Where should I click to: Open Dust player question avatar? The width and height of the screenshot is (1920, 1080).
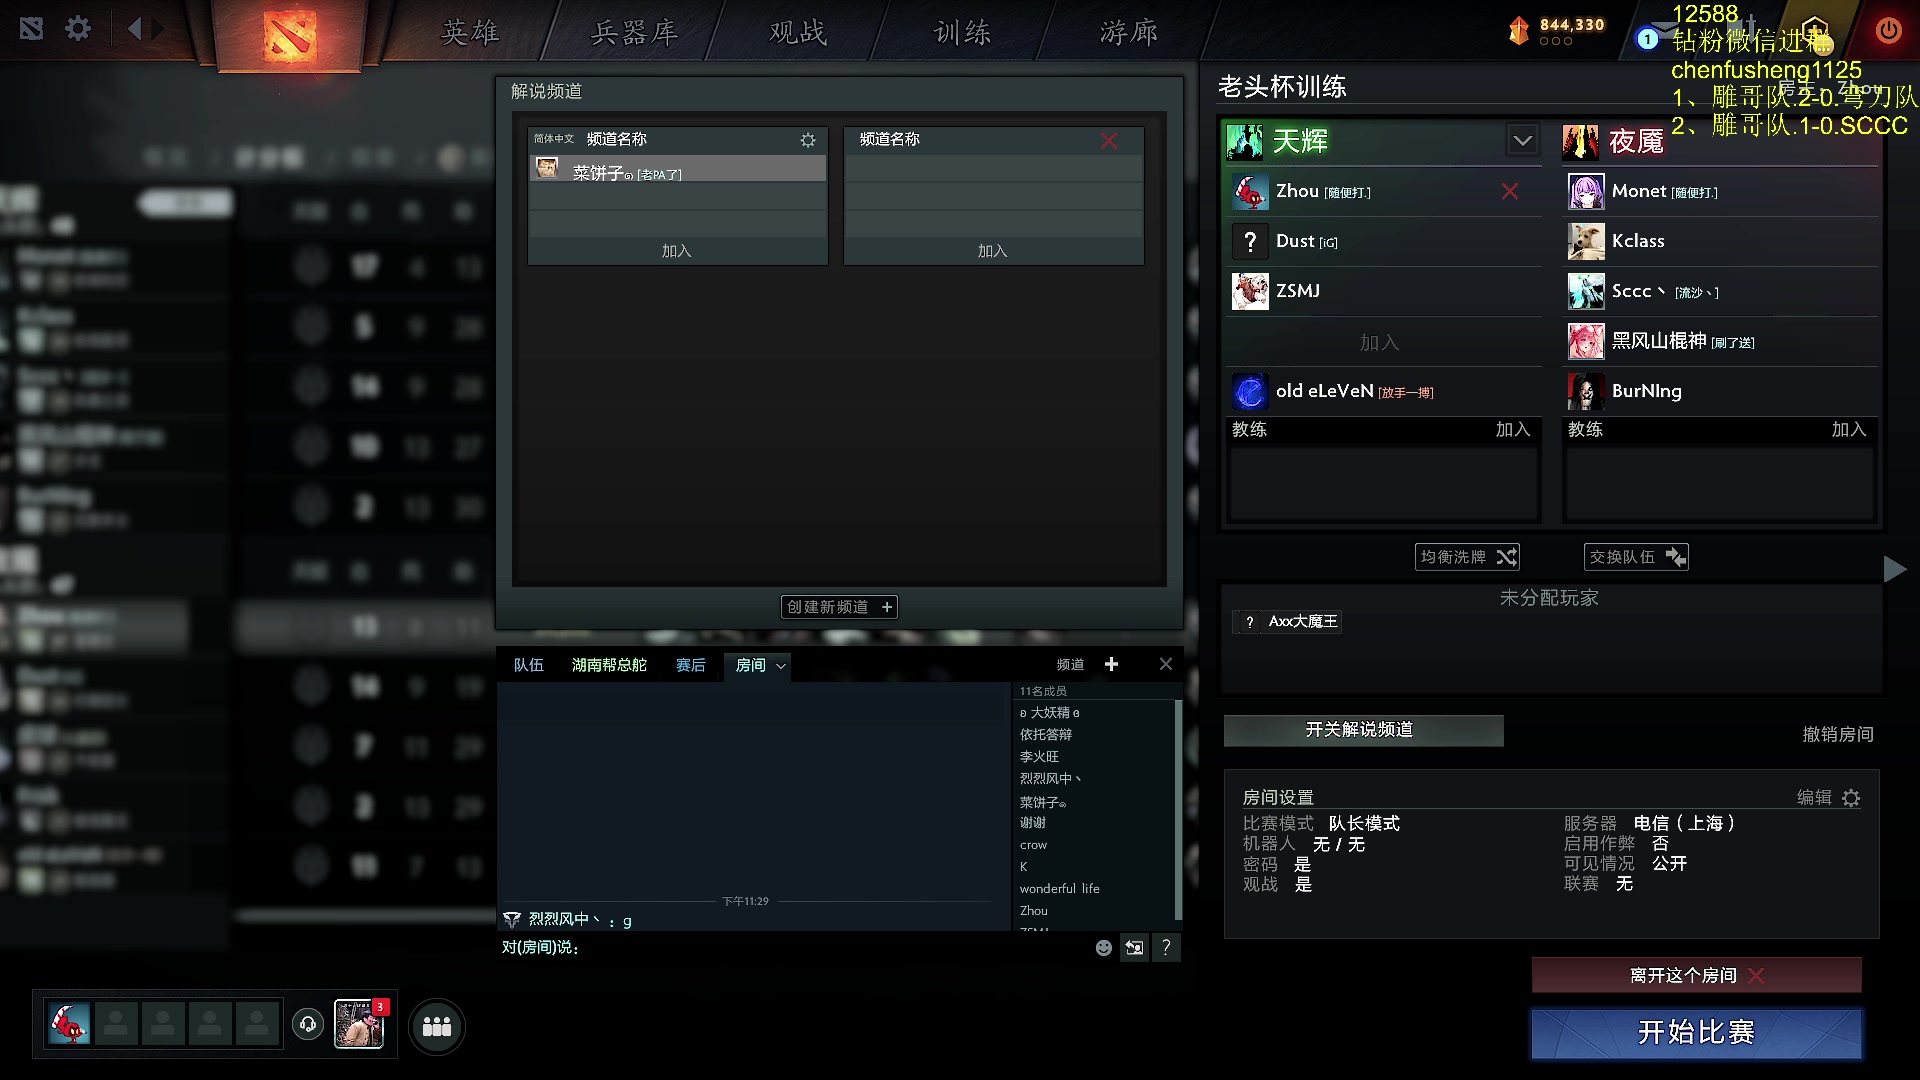pyautogui.click(x=1250, y=241)
